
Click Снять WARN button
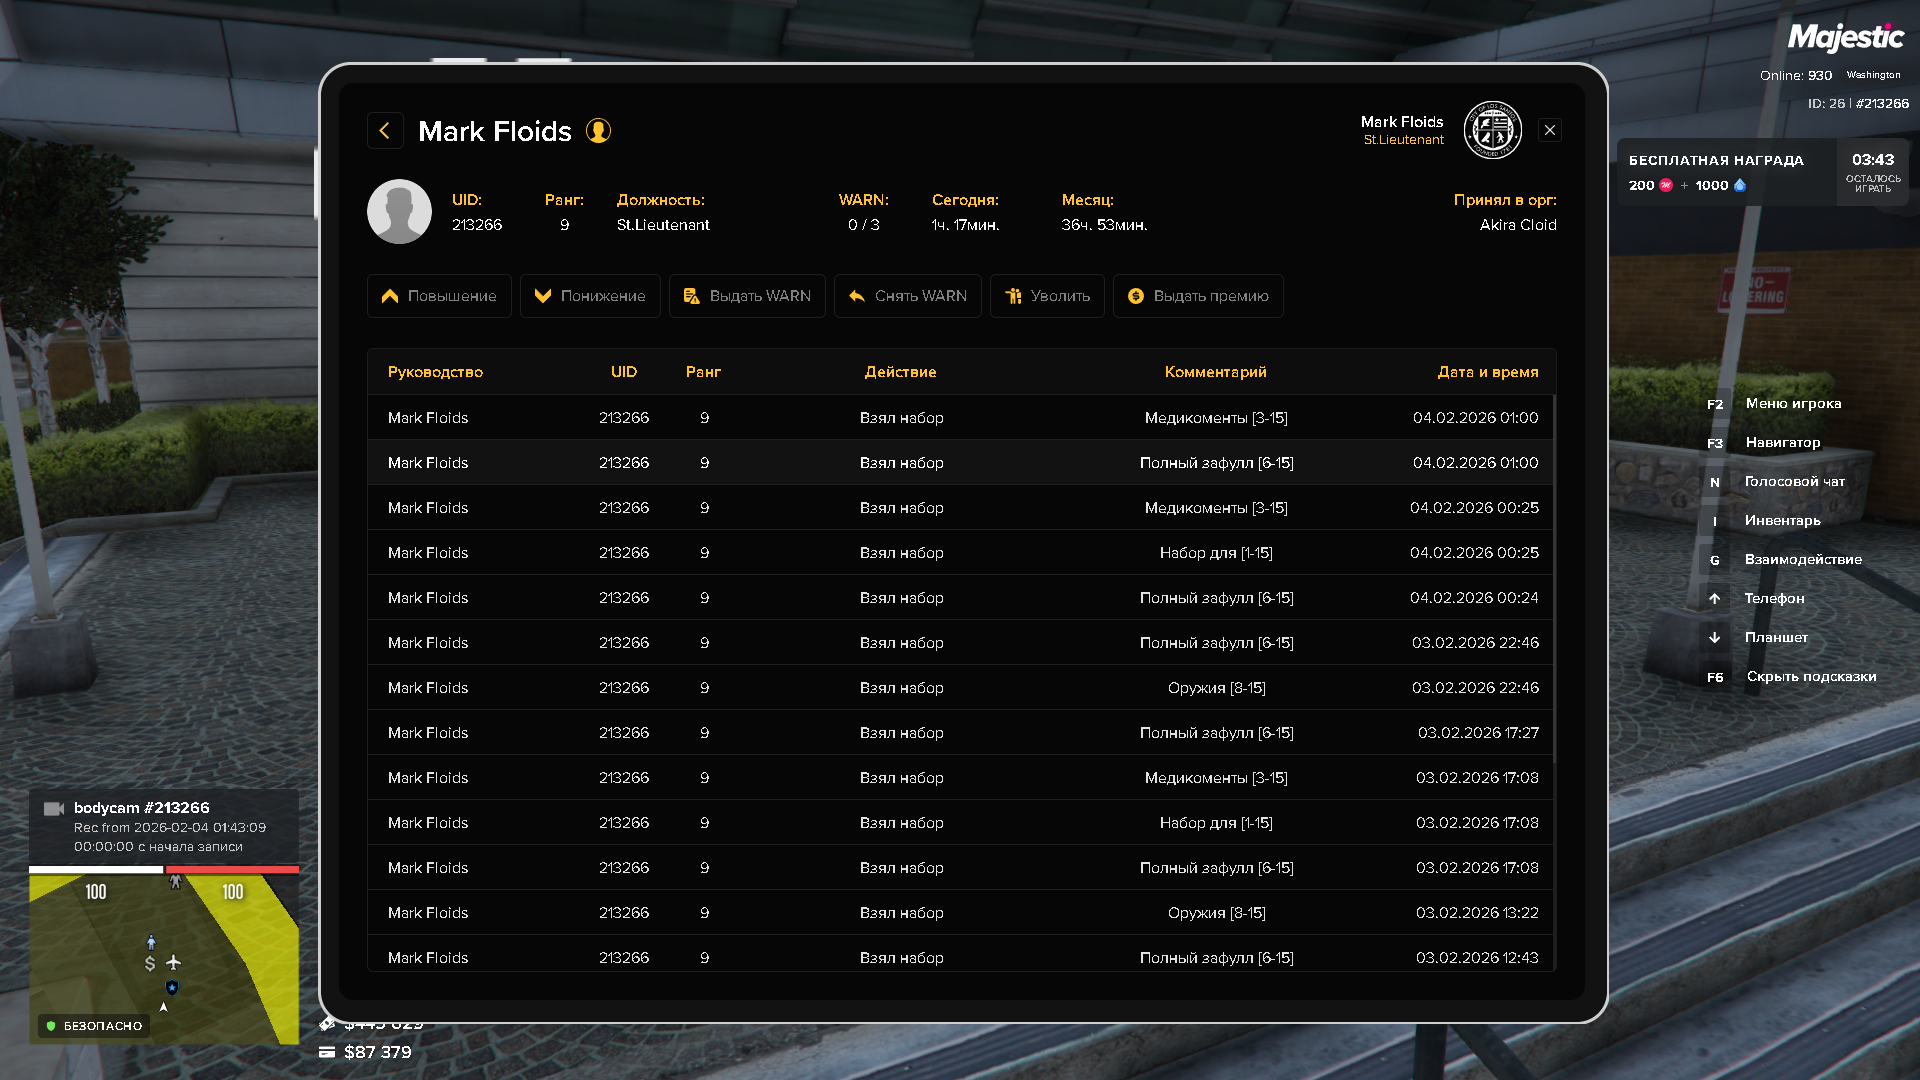(x=908, y=296)
